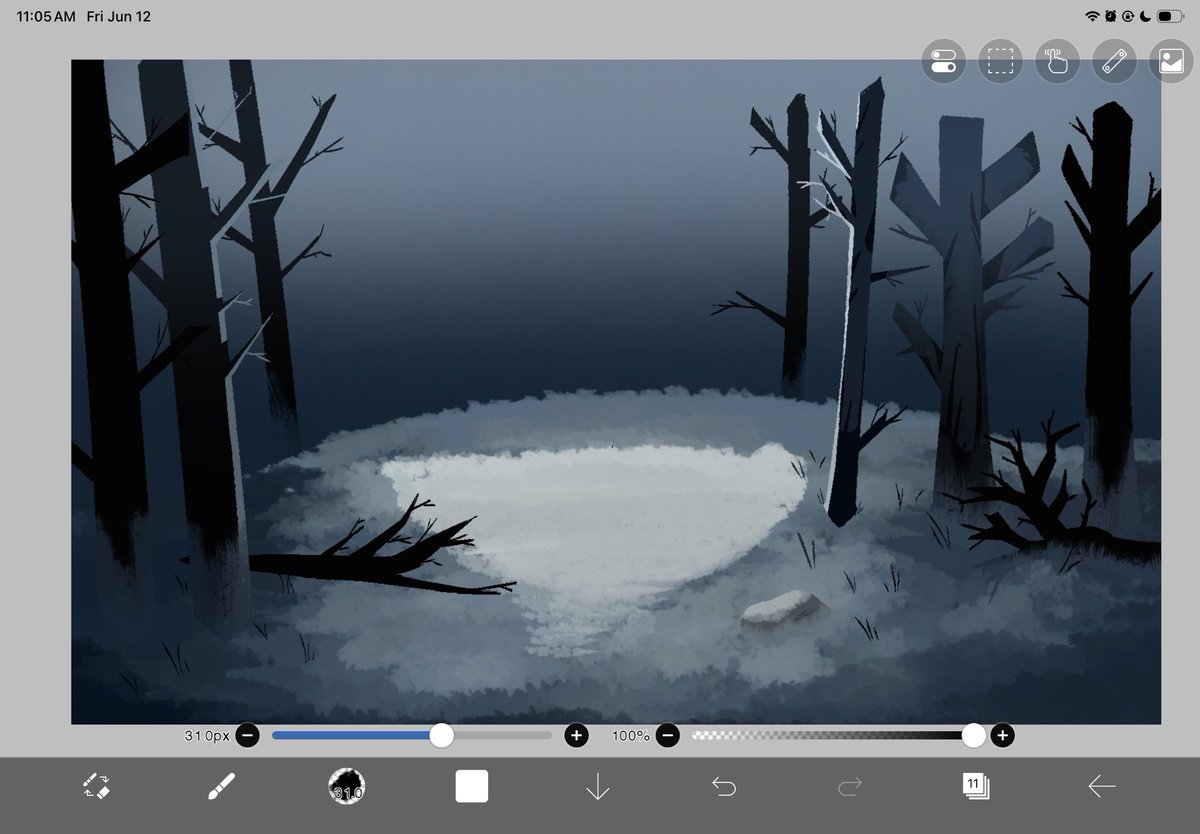Open the white color swatch
Viewport: 1200px width, 834px height.
click(x=472, y=786)
